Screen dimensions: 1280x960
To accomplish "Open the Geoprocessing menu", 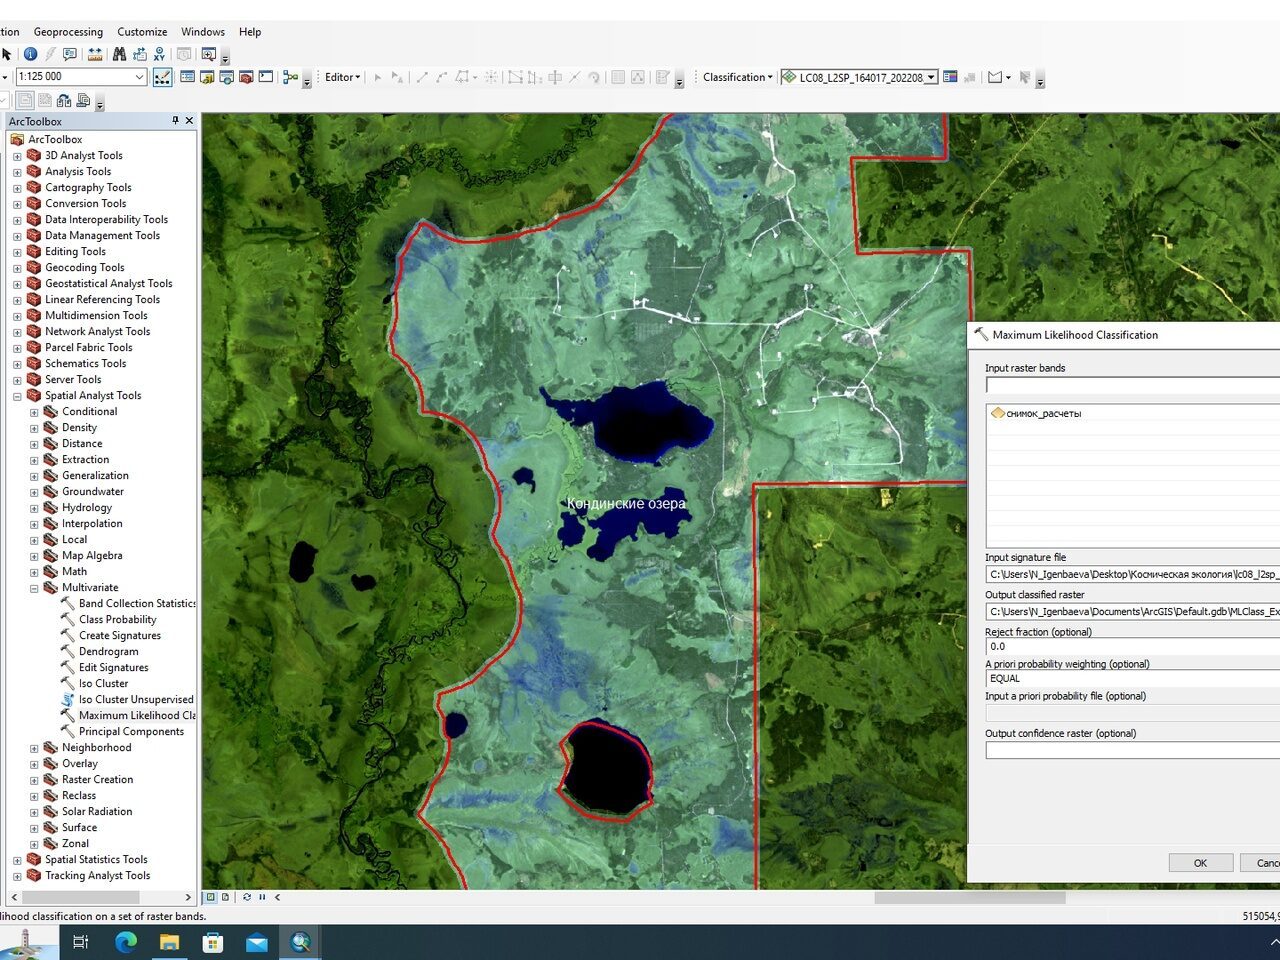I will click(68, 32).
